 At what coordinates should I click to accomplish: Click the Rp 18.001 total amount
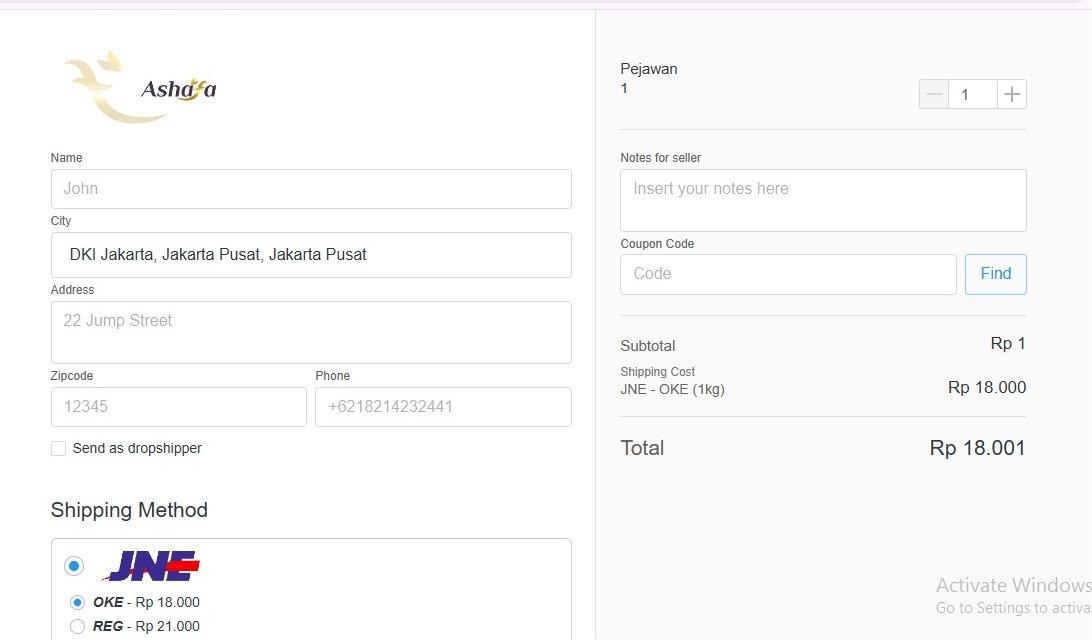[977, 448]
